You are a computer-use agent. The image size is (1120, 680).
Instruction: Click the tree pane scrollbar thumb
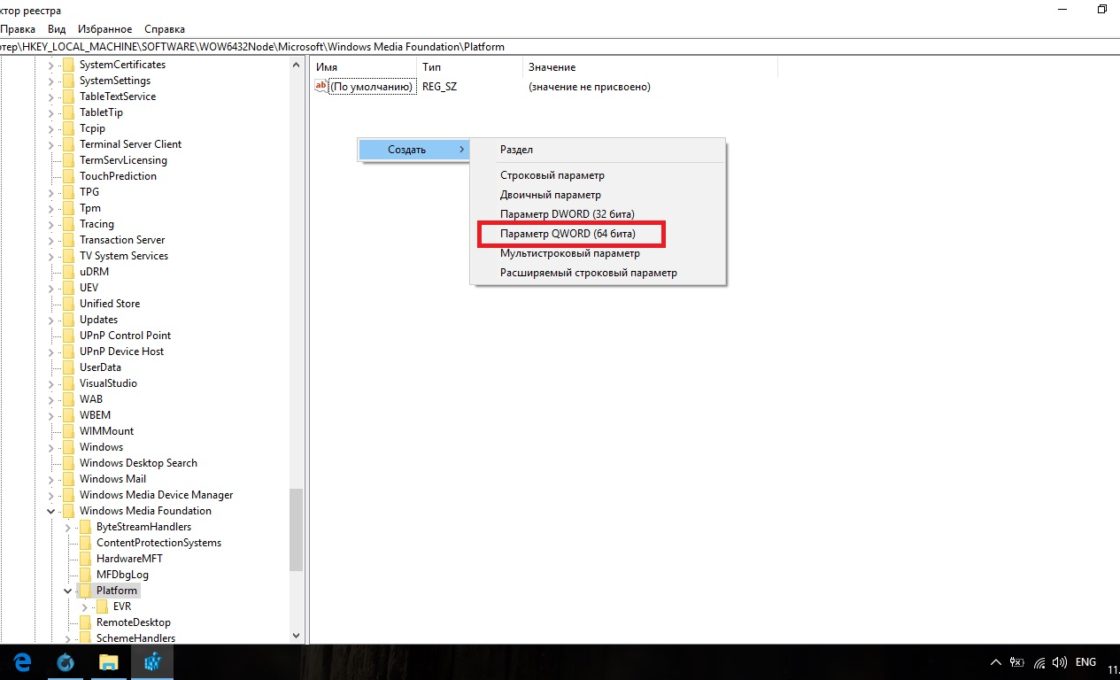(x=296, y=530)
